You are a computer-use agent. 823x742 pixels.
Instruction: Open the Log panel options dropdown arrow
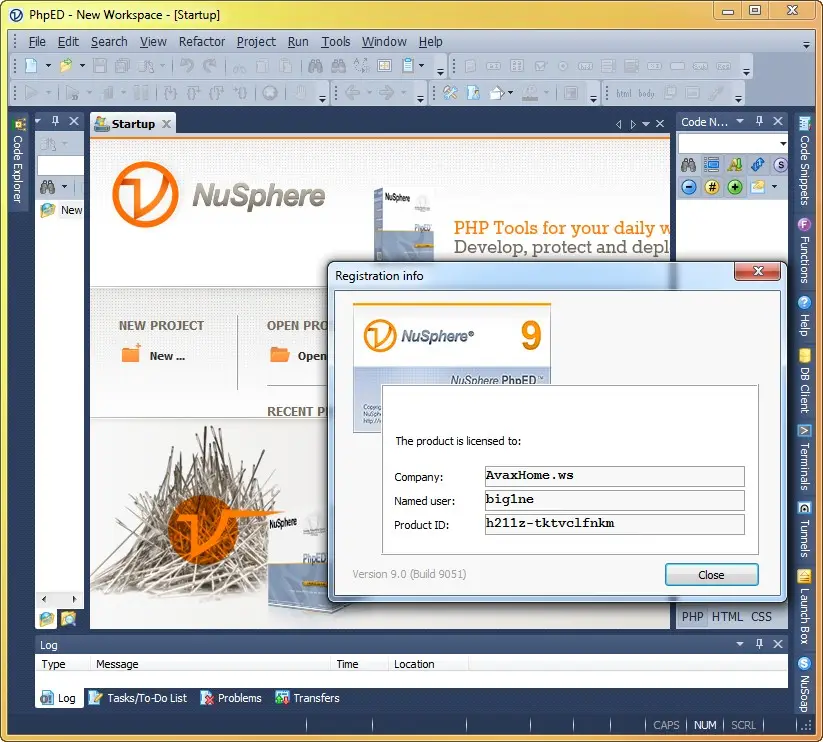(x=740, y=644)
